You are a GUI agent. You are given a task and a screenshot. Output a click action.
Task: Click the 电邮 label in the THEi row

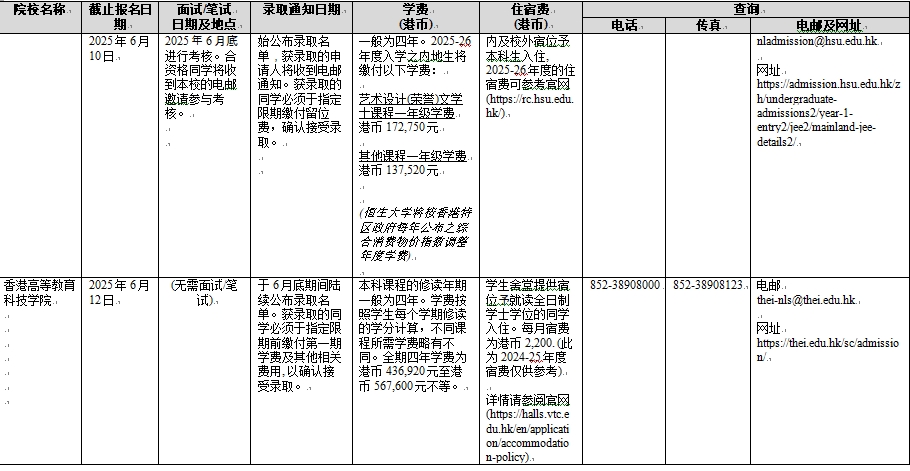click(768, 285)
